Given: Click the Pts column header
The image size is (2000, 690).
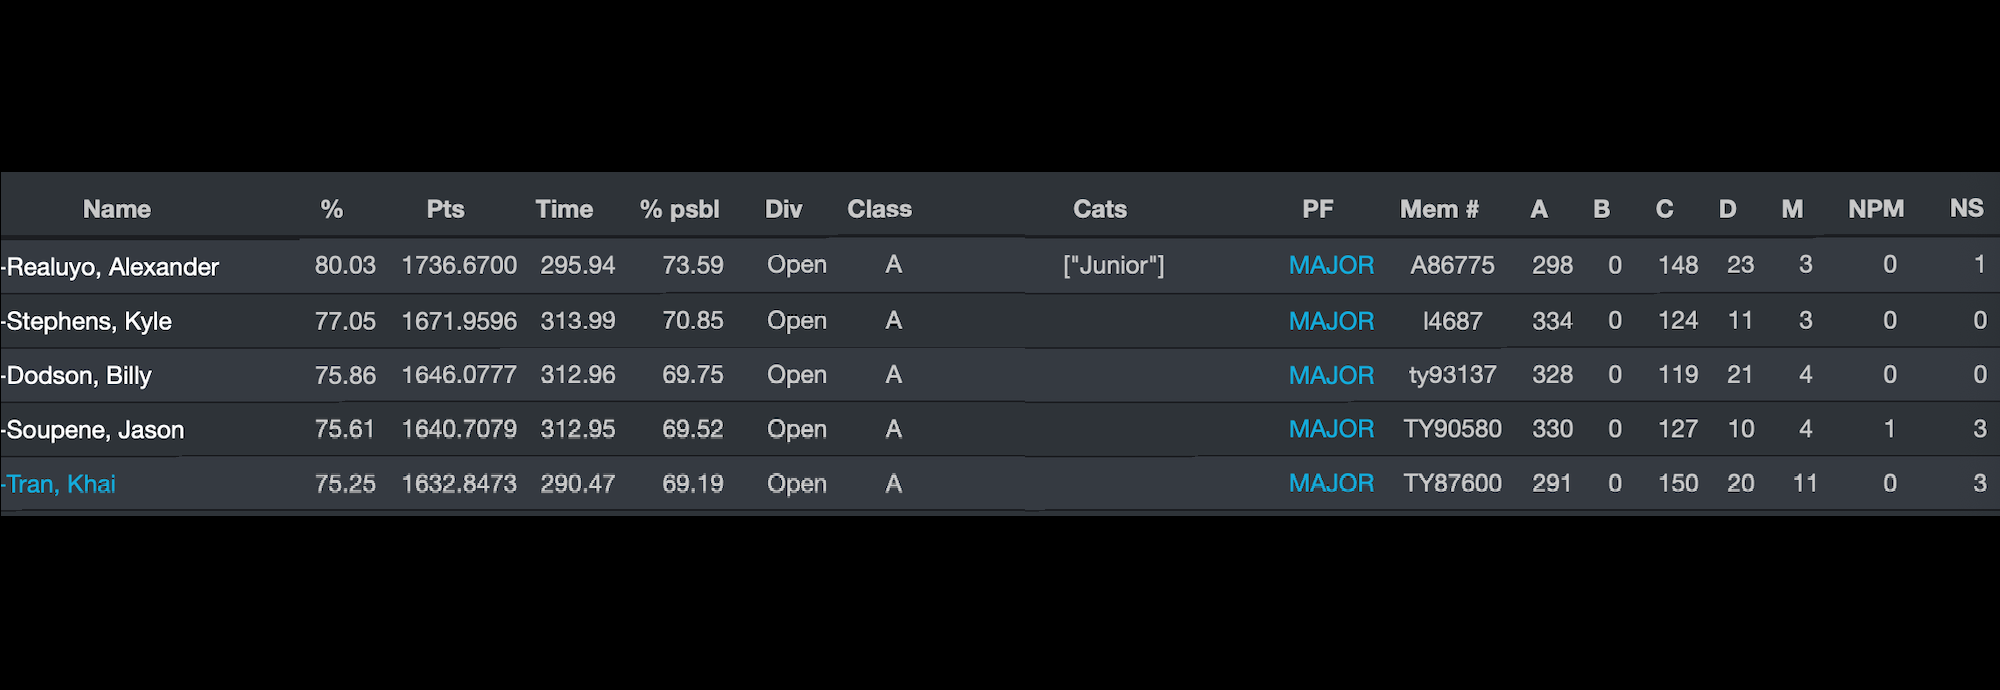Looking at the screenshot, I should (x=445, y=209).
